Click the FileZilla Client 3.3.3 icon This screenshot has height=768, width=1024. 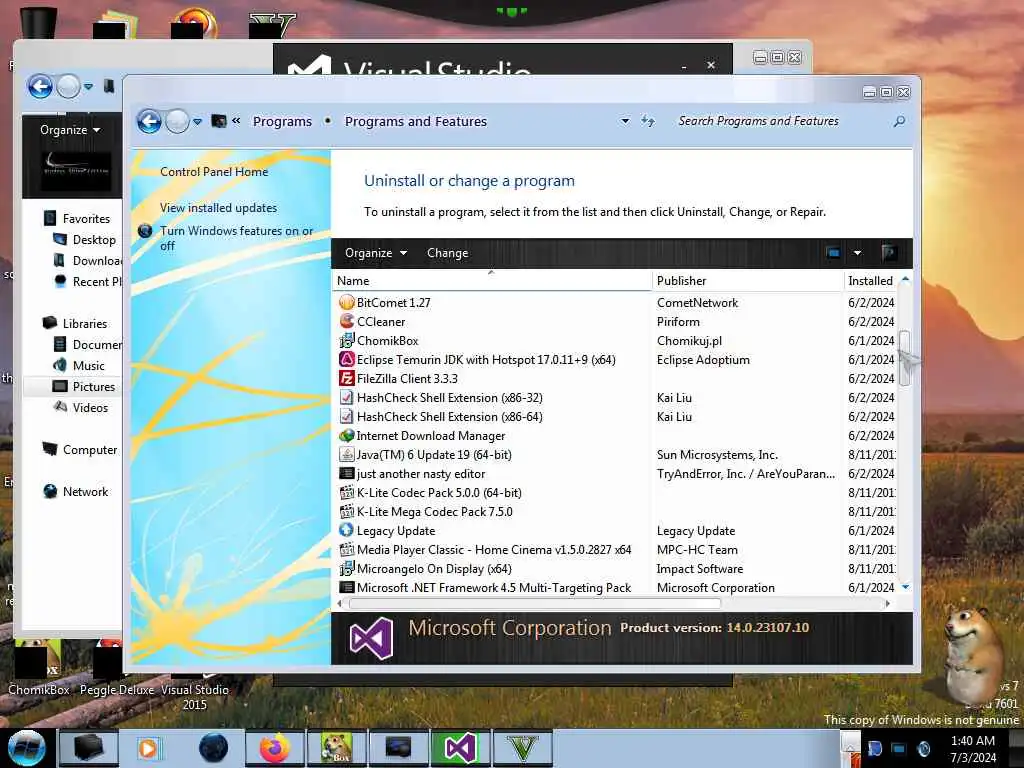tap(347, 378)
